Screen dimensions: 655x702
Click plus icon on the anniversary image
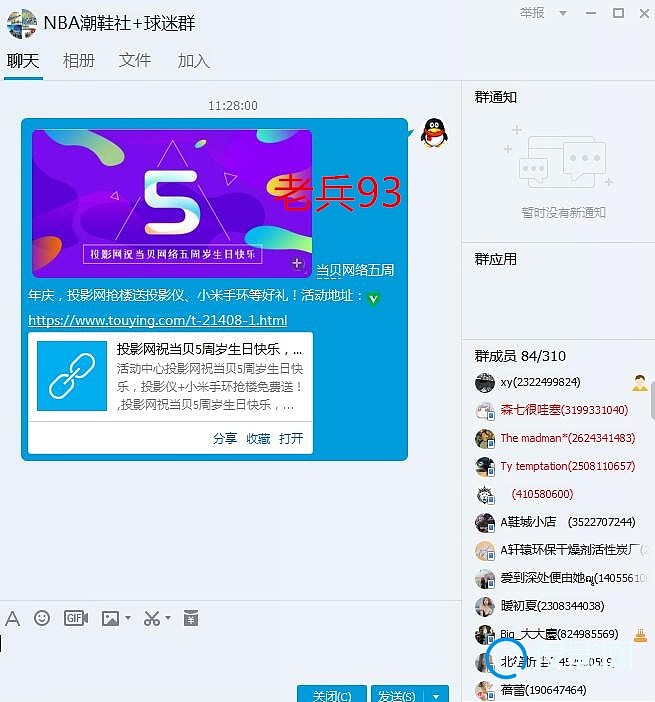click(x=297, y=264)
